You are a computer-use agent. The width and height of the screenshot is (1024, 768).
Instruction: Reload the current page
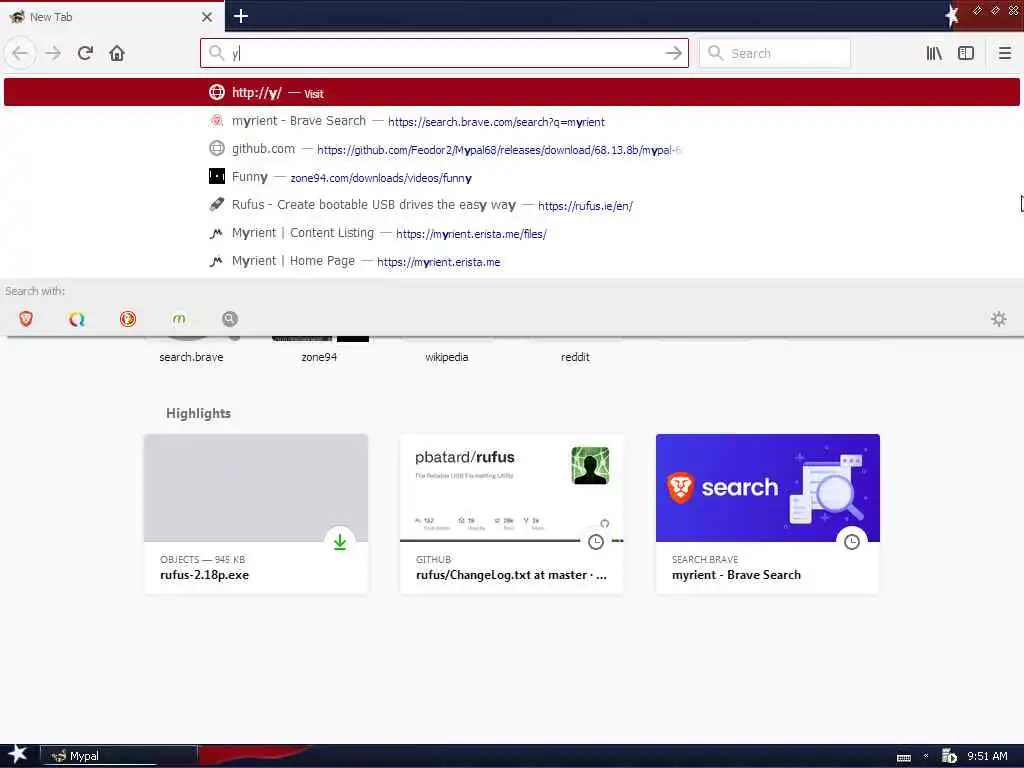(x=86, y=53)
